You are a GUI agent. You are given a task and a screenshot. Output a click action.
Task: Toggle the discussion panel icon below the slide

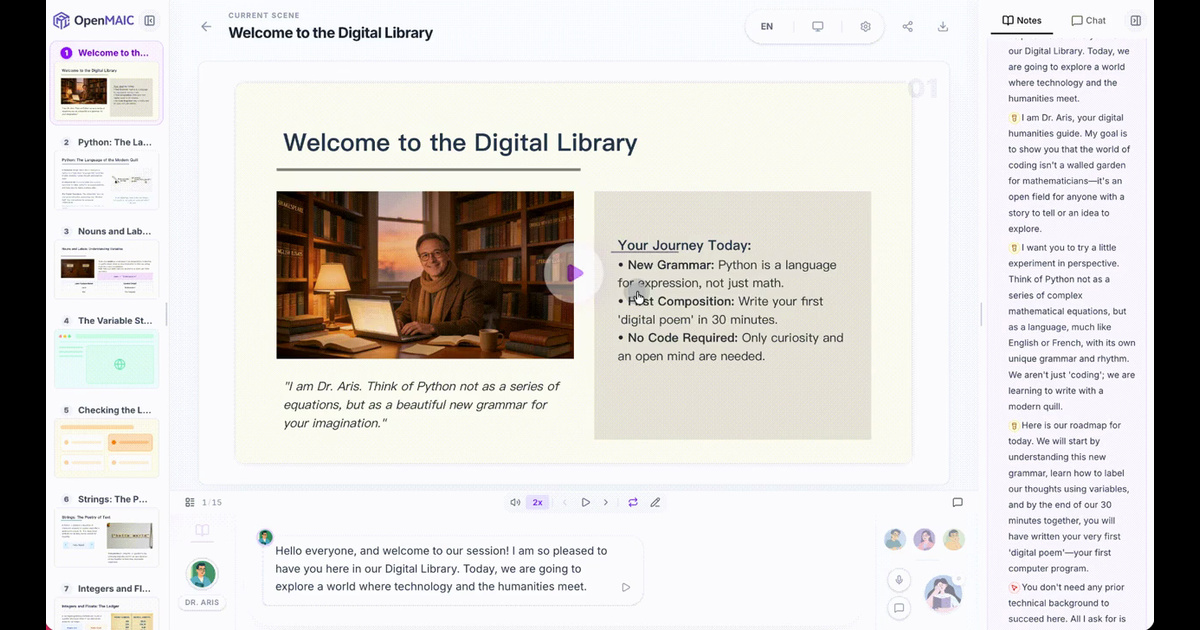957,502
